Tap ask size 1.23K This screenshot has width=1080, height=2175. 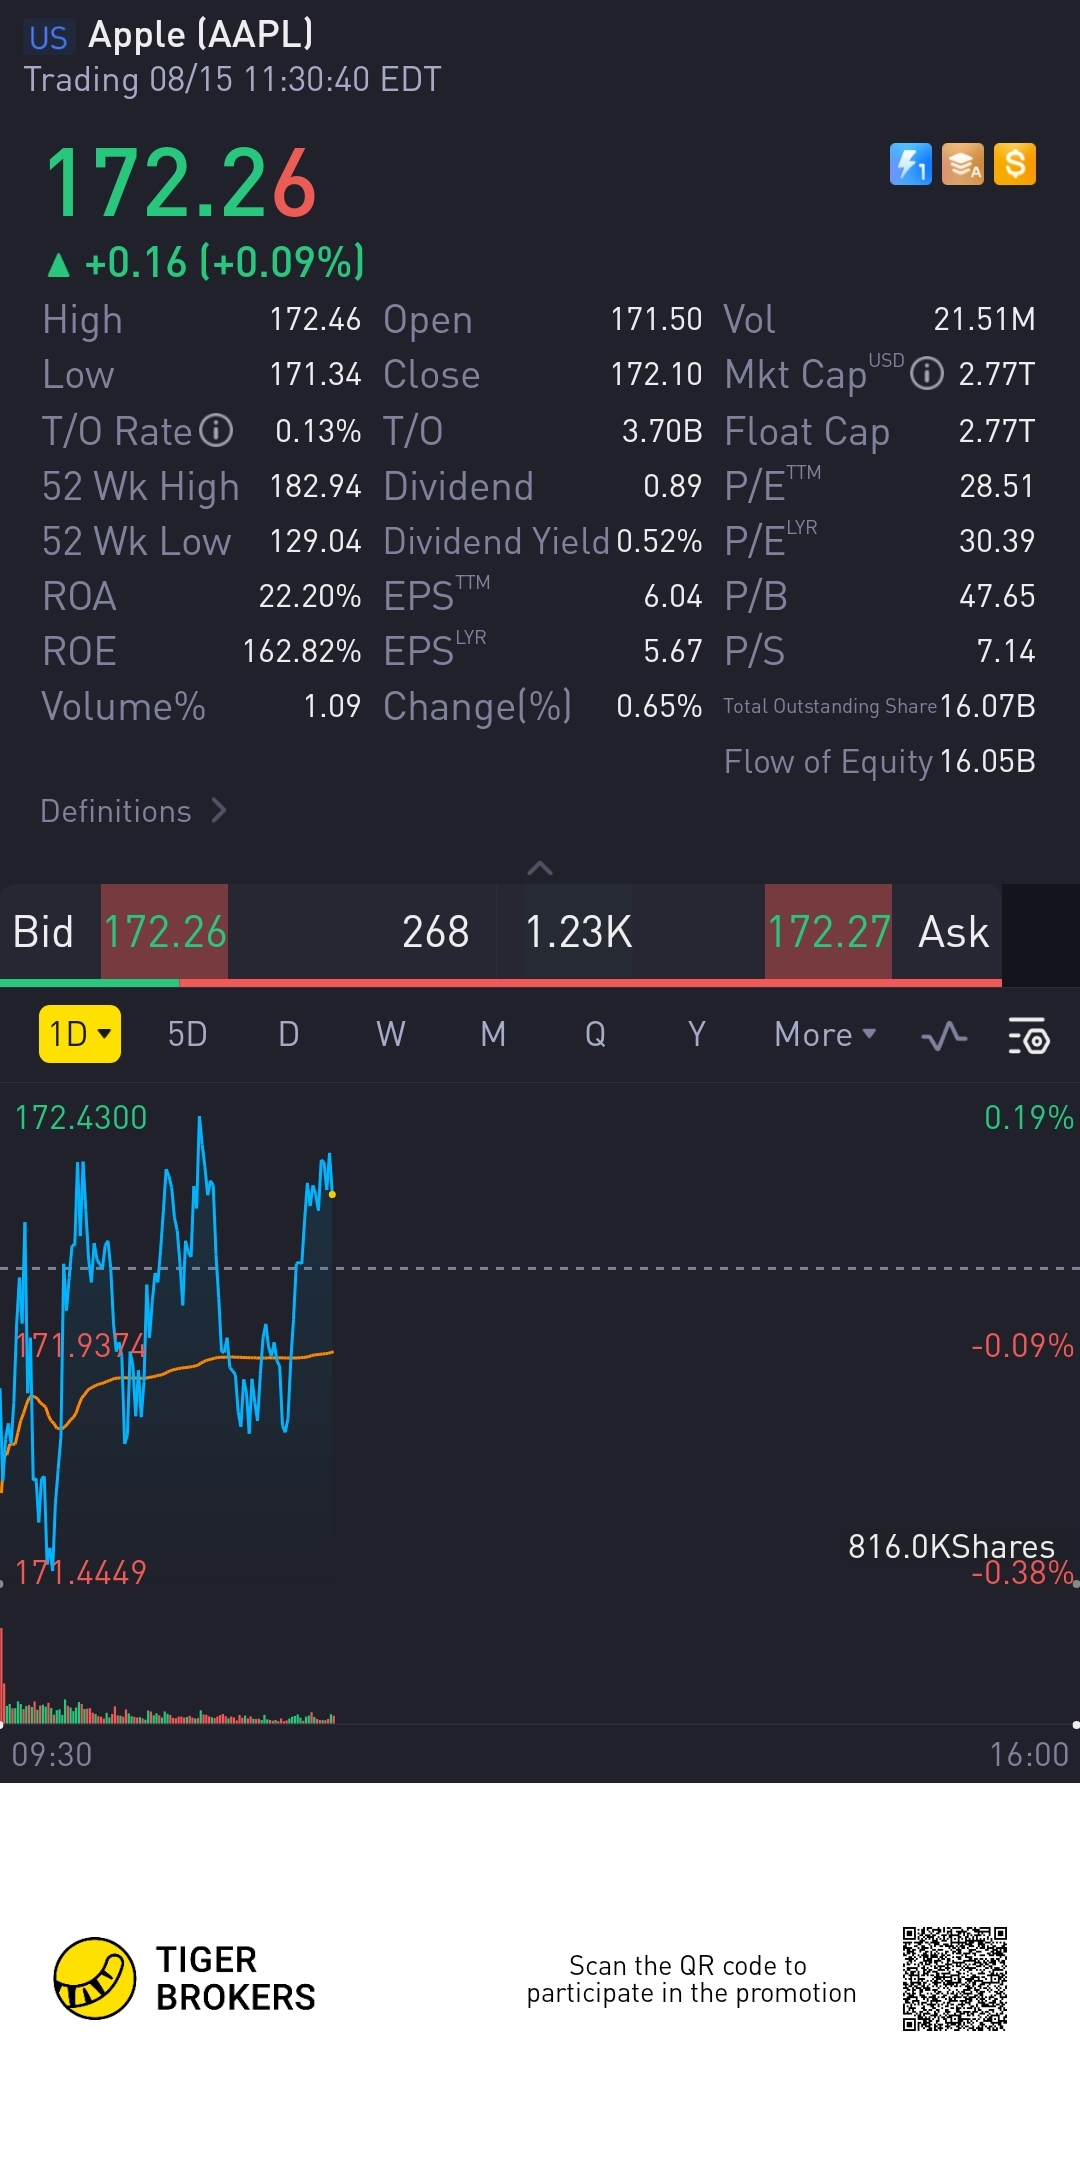[579, 932]
